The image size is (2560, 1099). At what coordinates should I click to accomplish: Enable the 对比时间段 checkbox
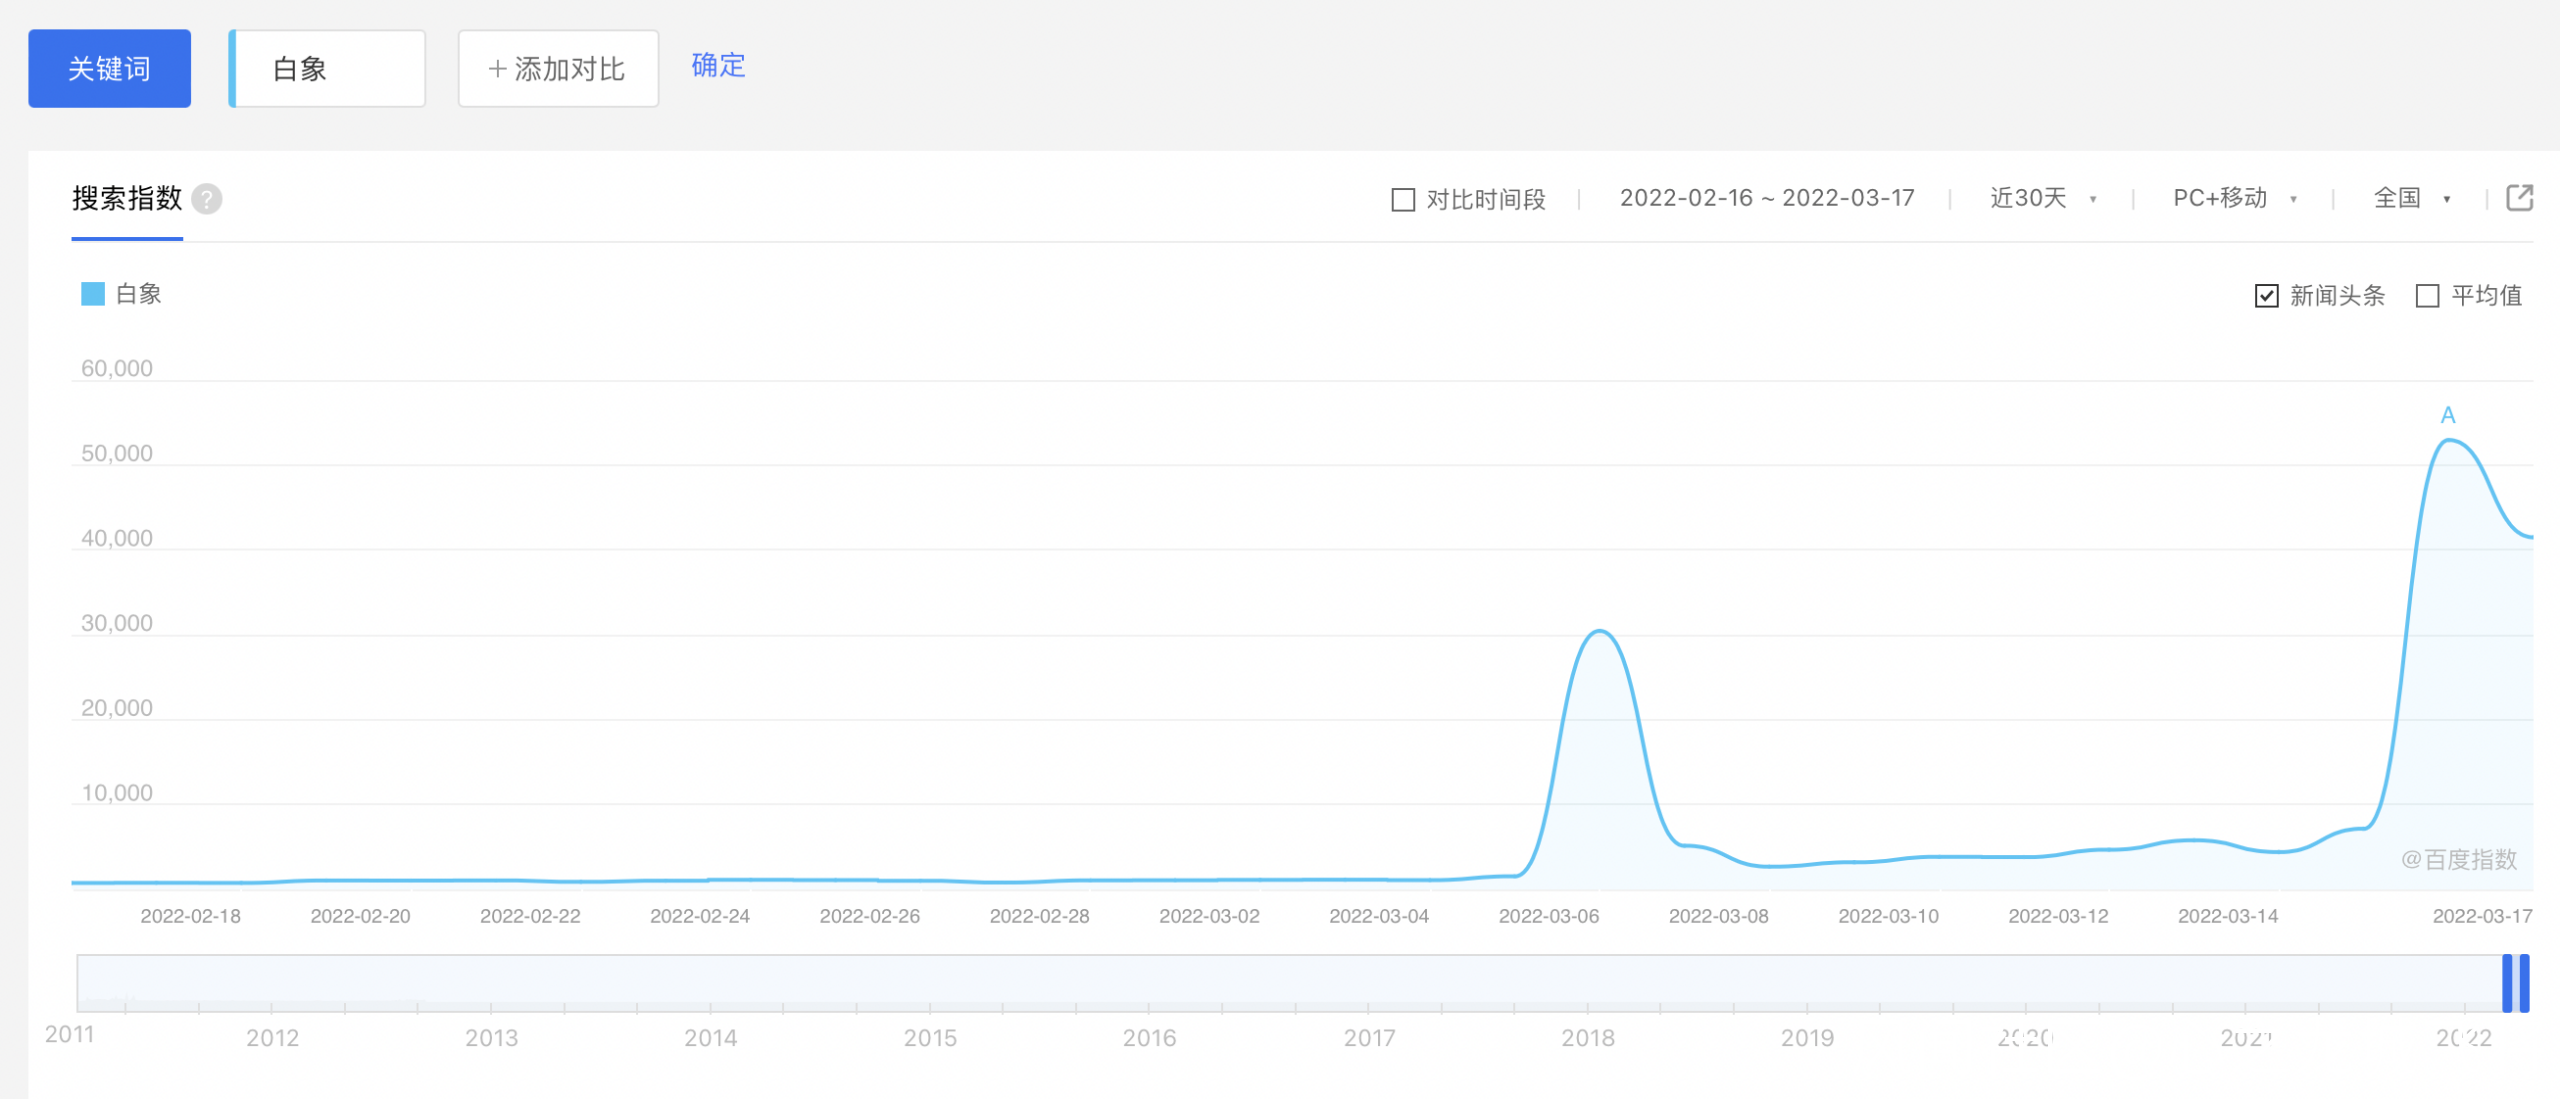pos(1403,200)
